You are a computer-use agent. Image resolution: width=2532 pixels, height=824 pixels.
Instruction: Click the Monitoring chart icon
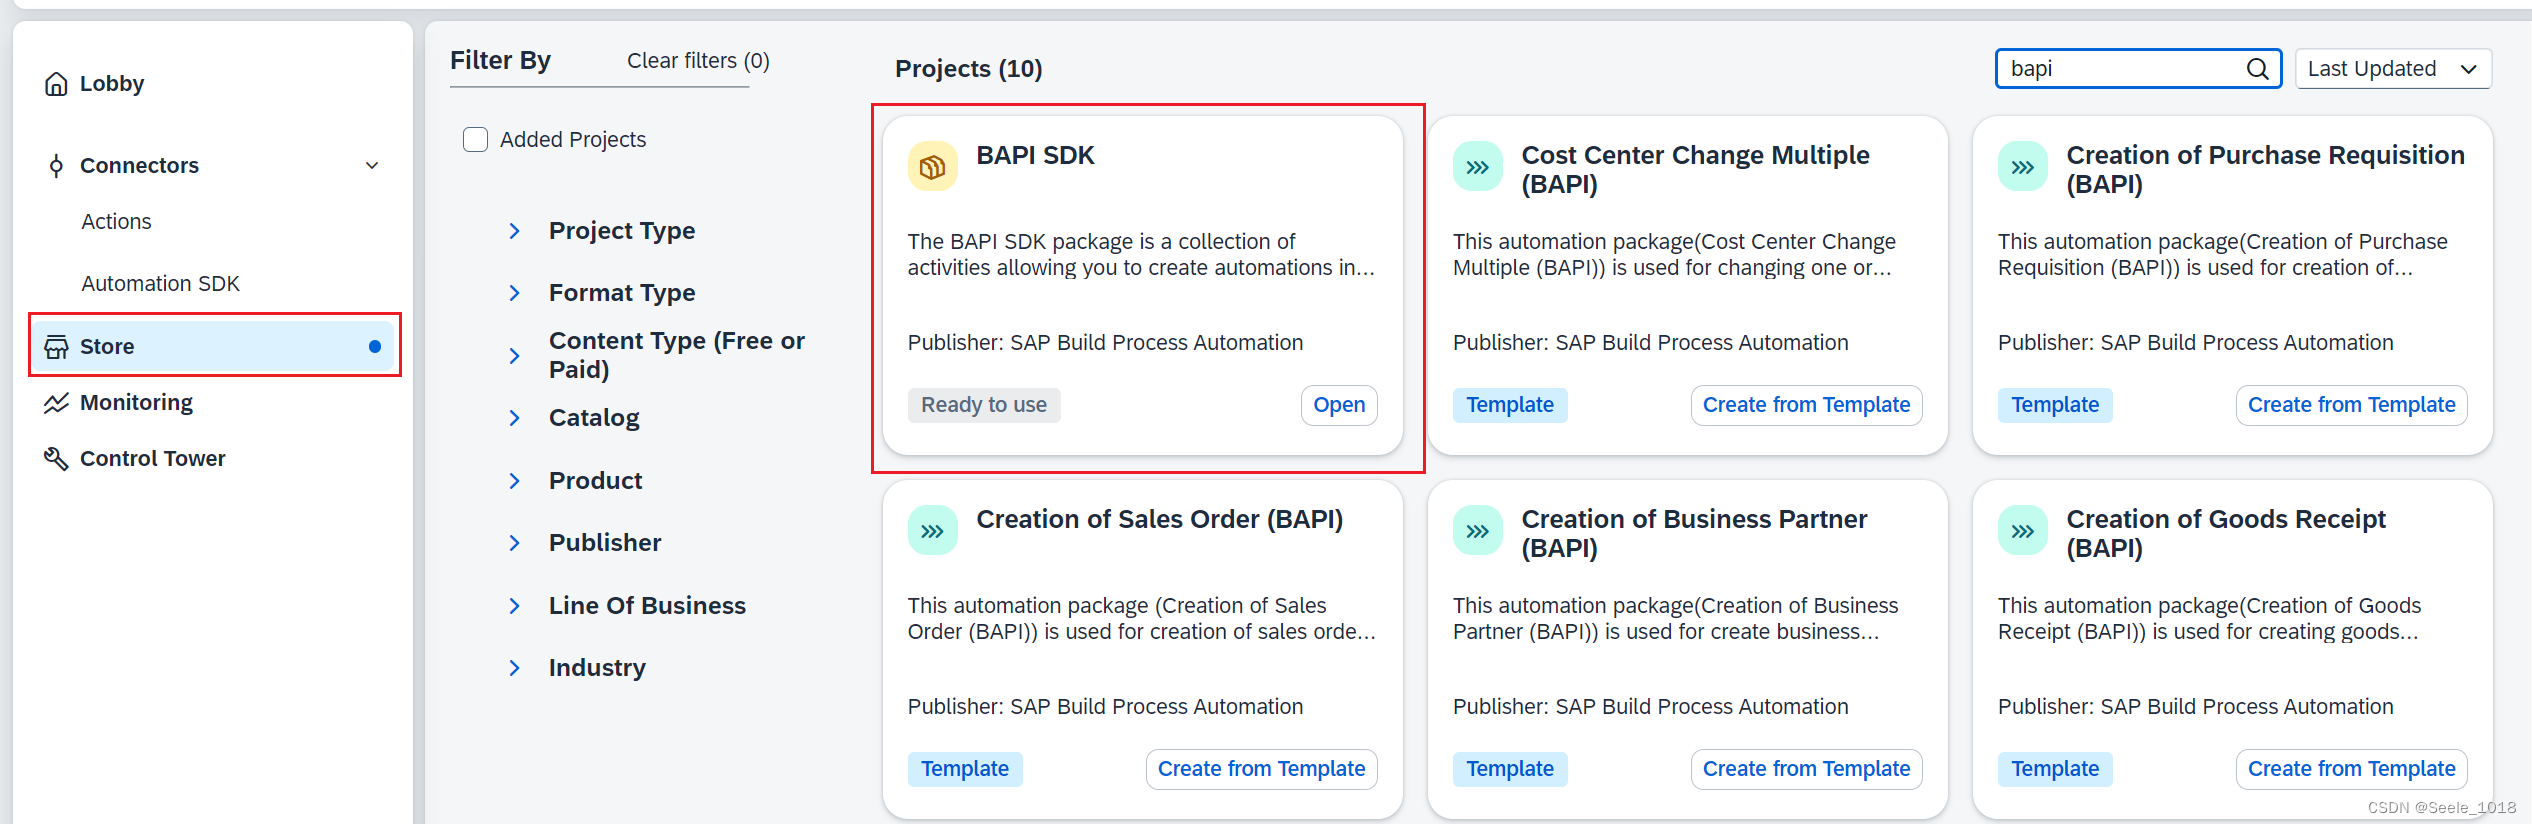click(56, 403)
